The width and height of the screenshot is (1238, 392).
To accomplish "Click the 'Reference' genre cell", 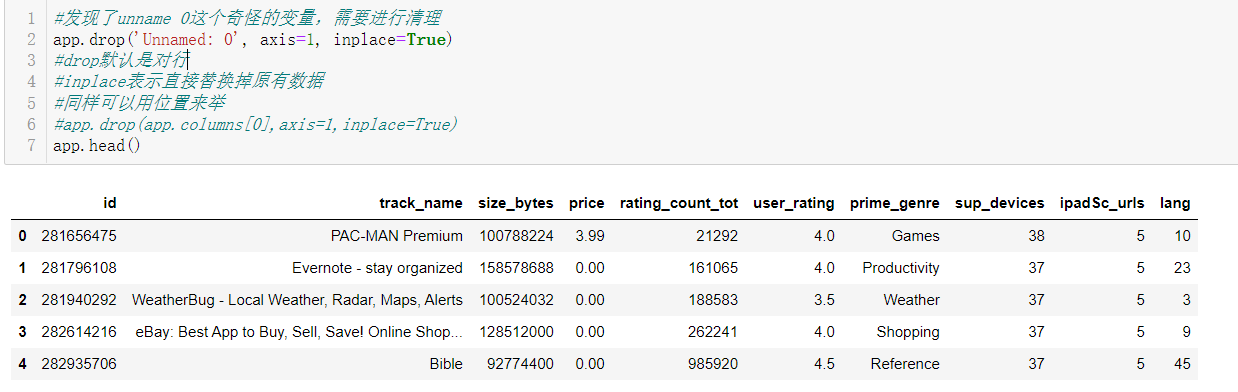I will pyautogui.click(x=905, y=364).
